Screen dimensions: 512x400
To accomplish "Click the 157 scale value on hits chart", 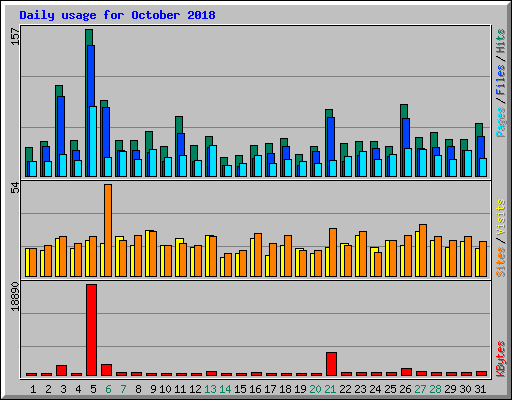I will 15,37.
